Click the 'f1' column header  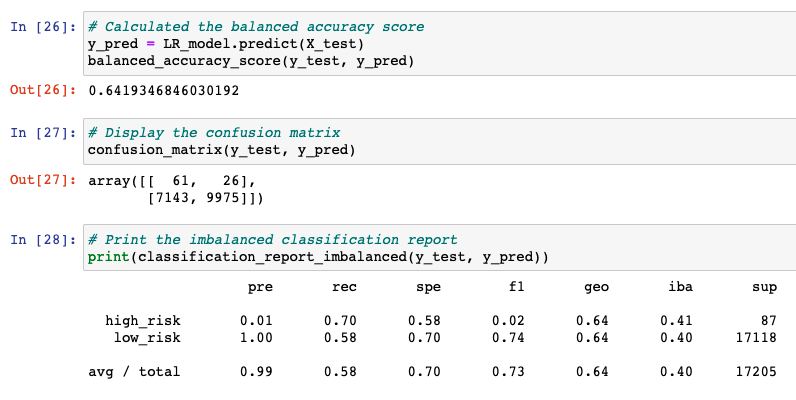pos(516,287)
